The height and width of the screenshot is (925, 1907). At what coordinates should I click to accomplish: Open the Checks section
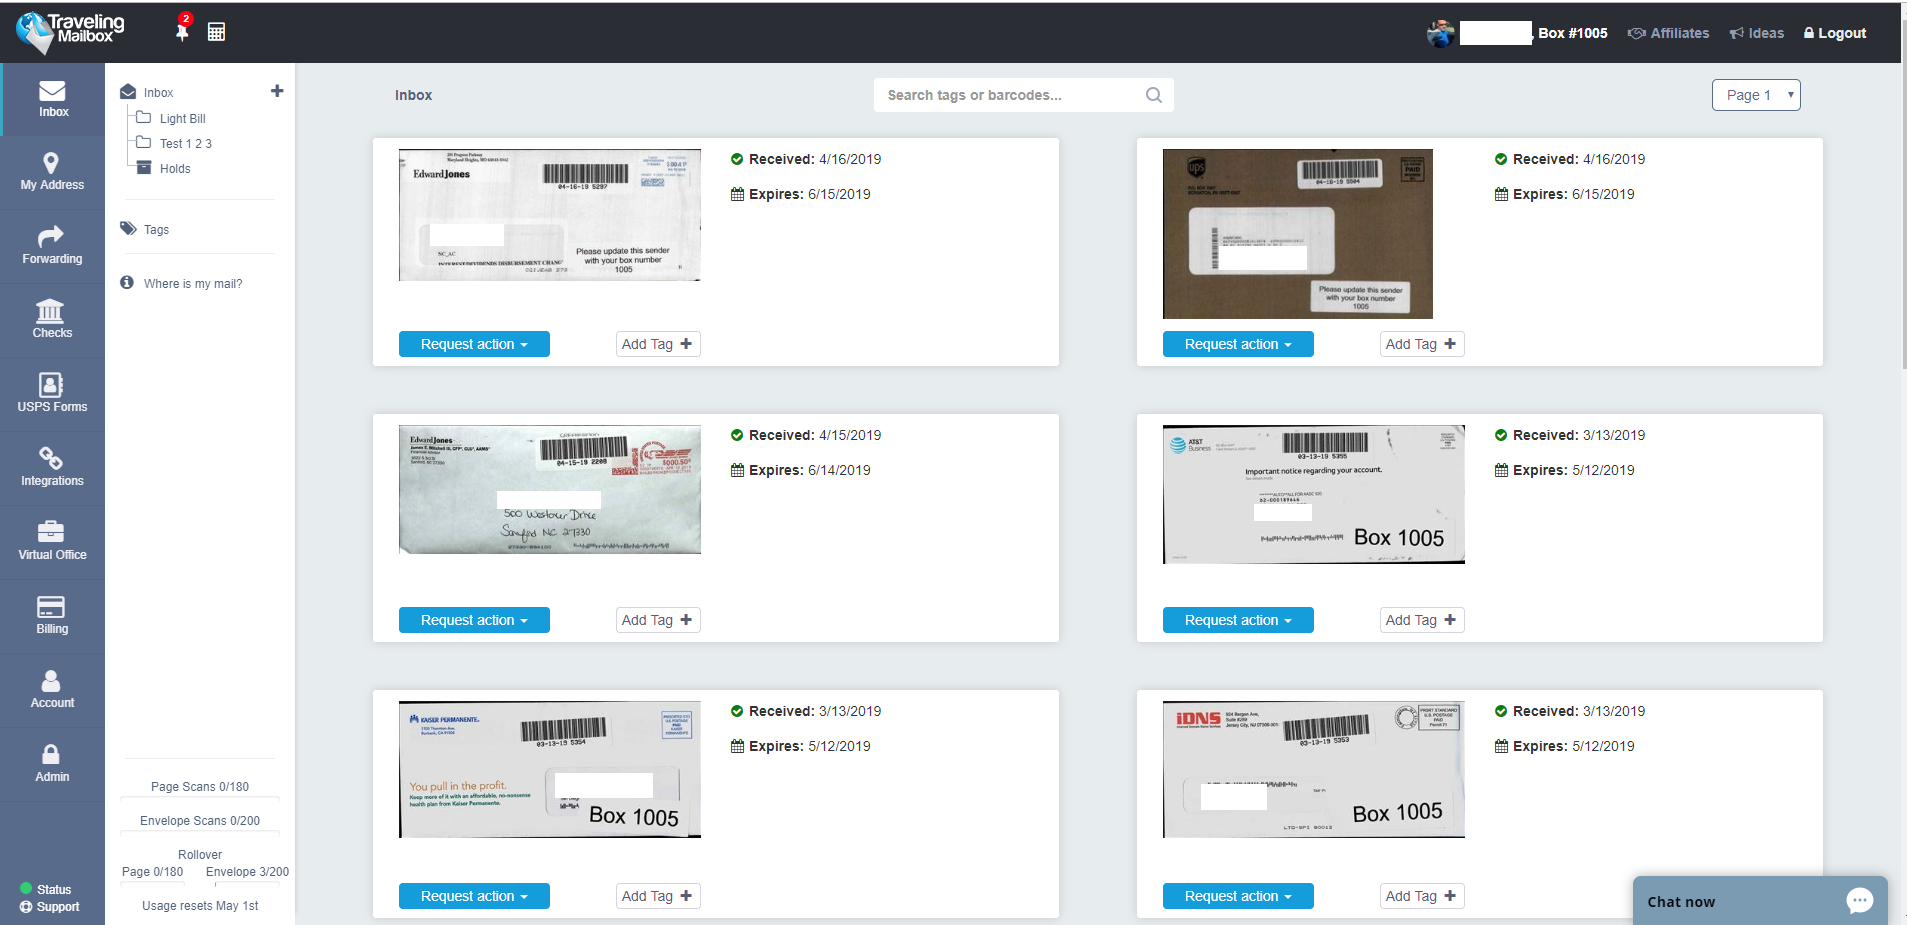[x=53, y=320]
